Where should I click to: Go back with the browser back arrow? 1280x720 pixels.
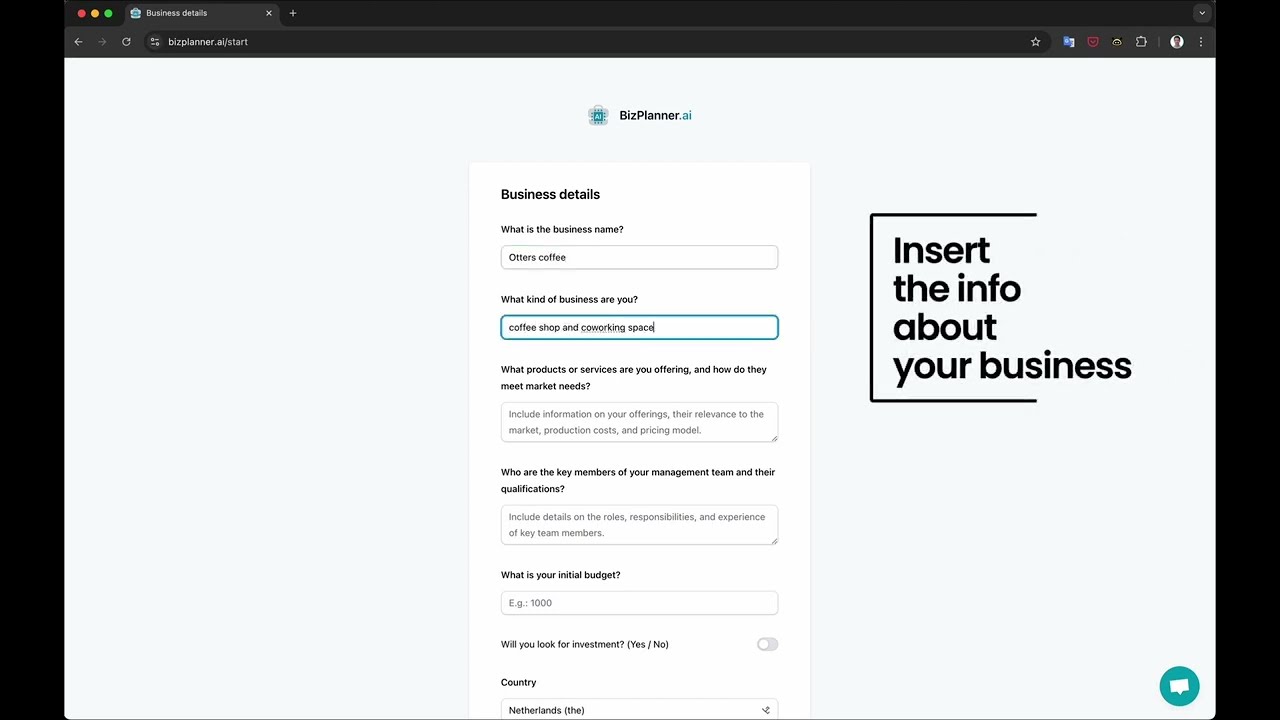click(x=78, y=41)
